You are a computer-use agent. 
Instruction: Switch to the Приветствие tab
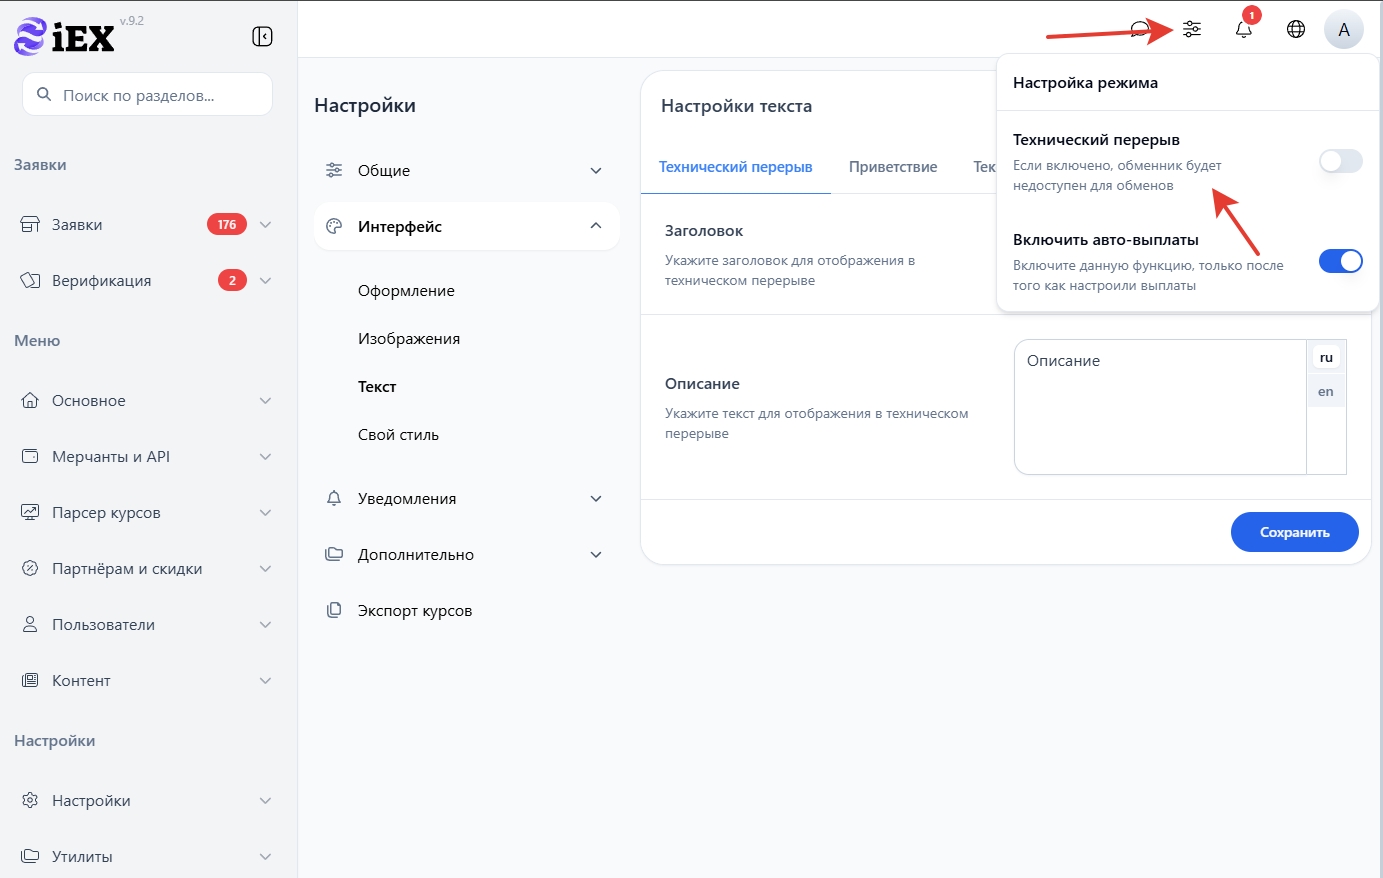tap(892, 167)
